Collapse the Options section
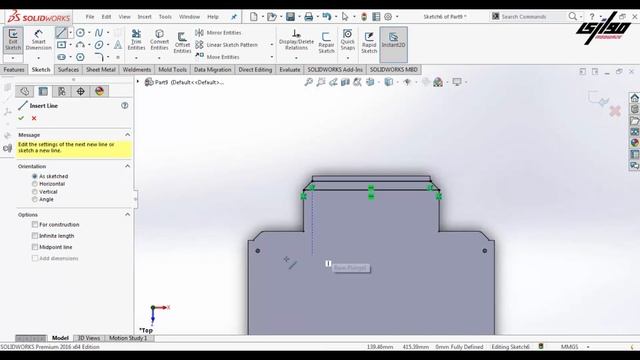The width and height of the screenshot is (640, 360). coord(128,214)
